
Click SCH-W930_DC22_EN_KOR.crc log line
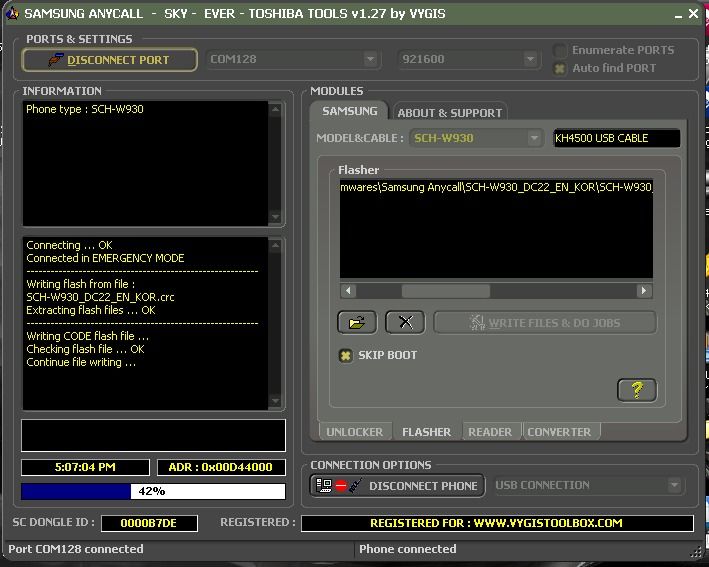tap(100, 297)
